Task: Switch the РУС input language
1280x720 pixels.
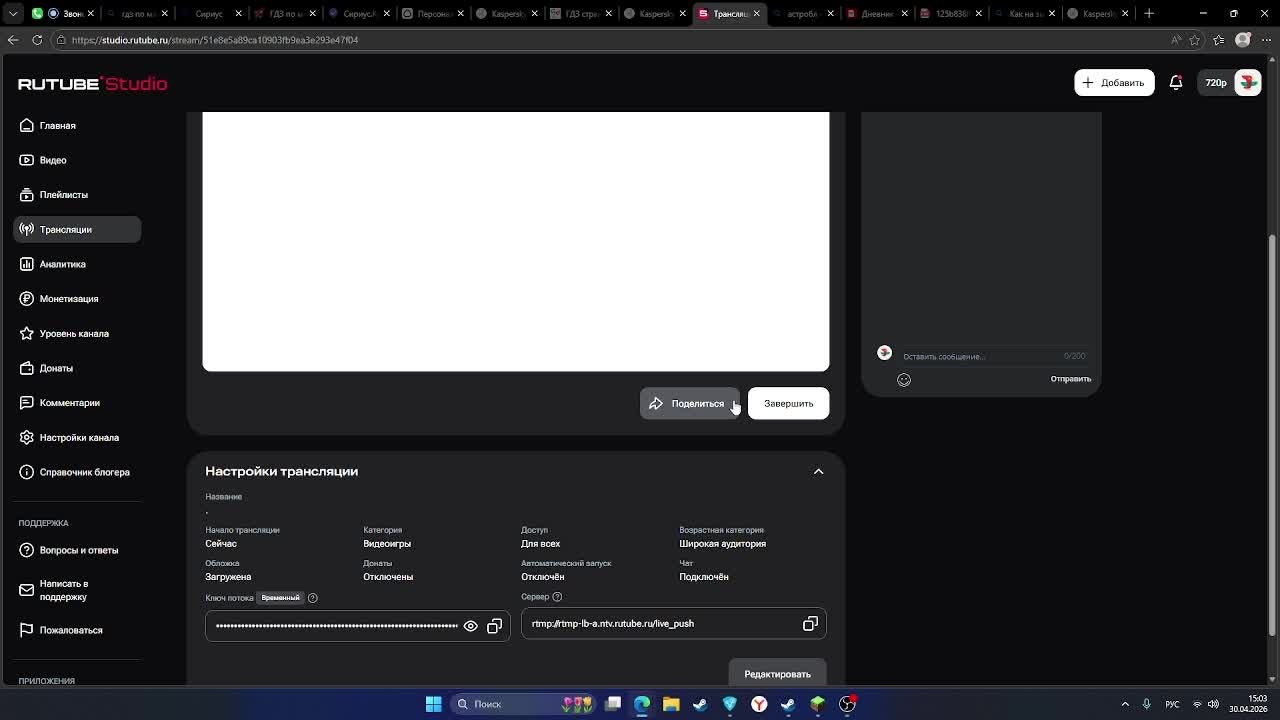Action: 1171,704
